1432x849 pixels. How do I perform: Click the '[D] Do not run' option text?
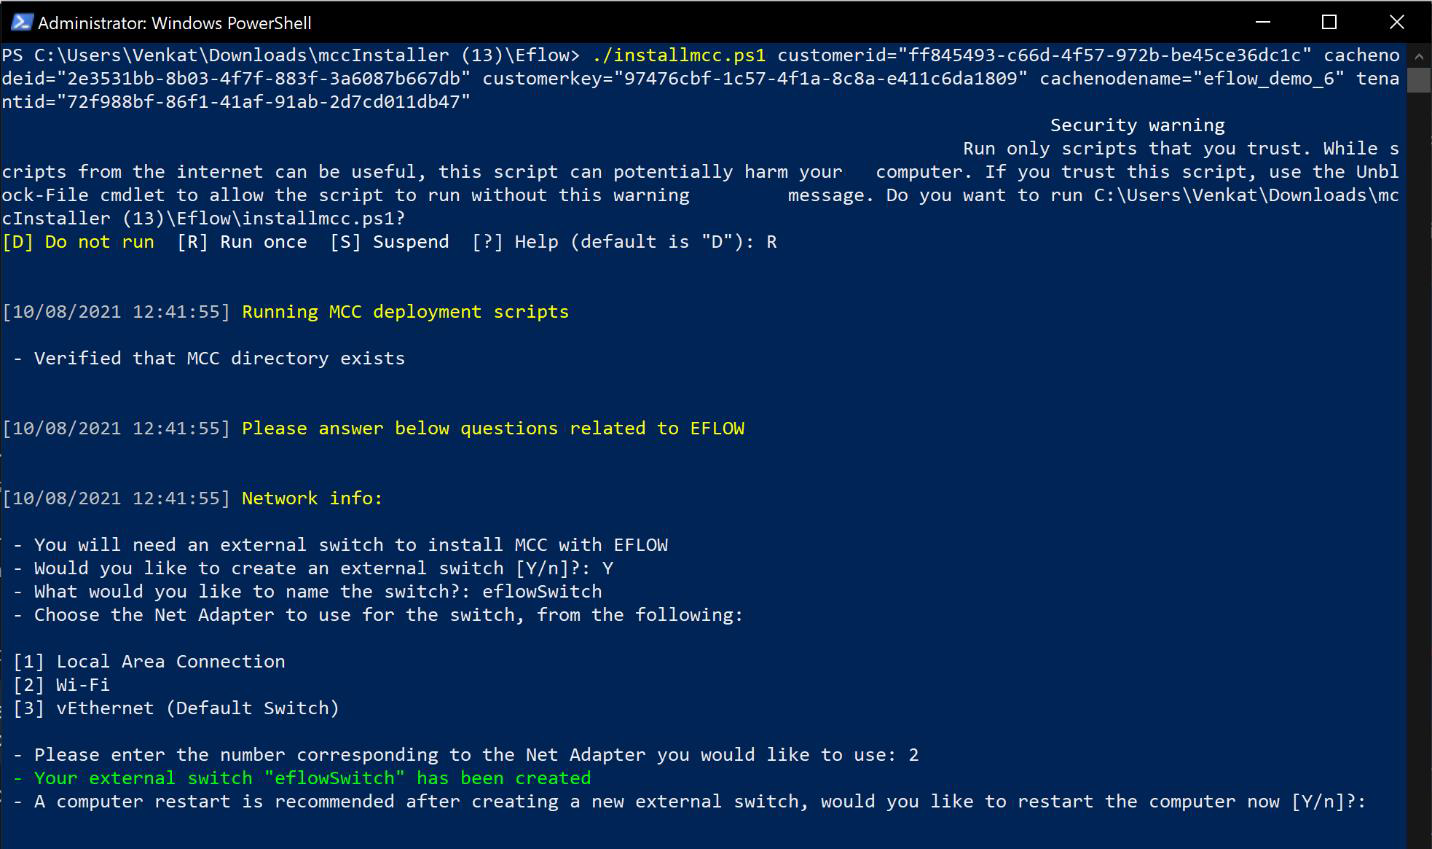[78, 242]
